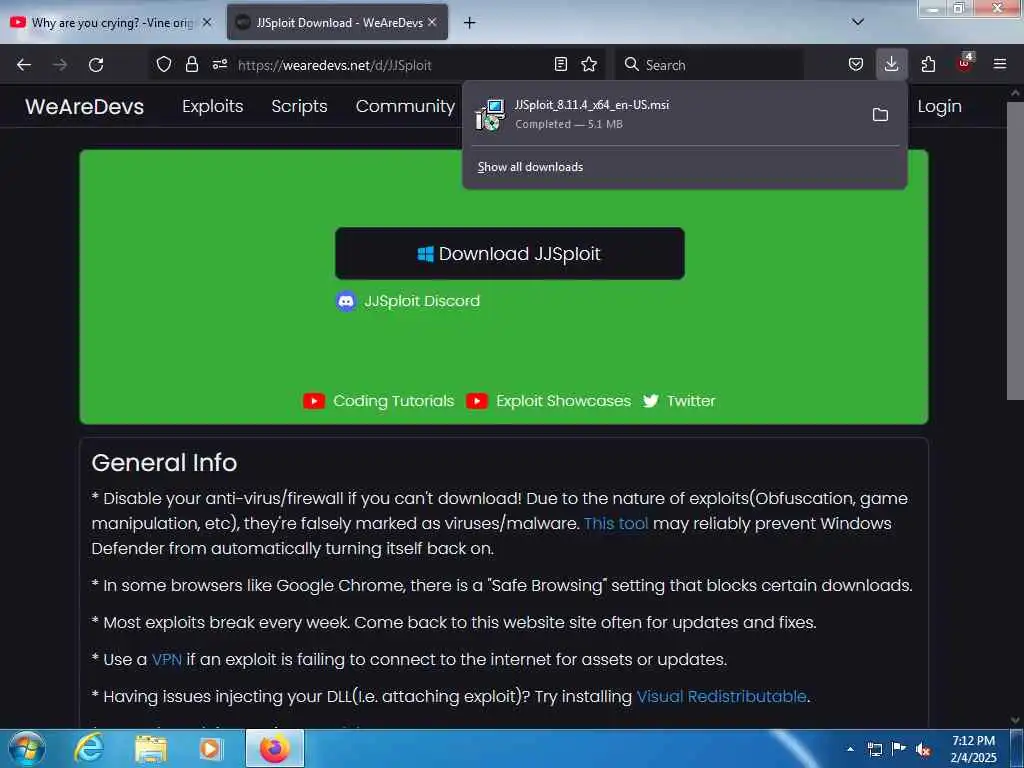The width and height of the screenshot is (1024, 768).
Task: Open Exploit Showcases YouTube link
Action: coord(563,400)
